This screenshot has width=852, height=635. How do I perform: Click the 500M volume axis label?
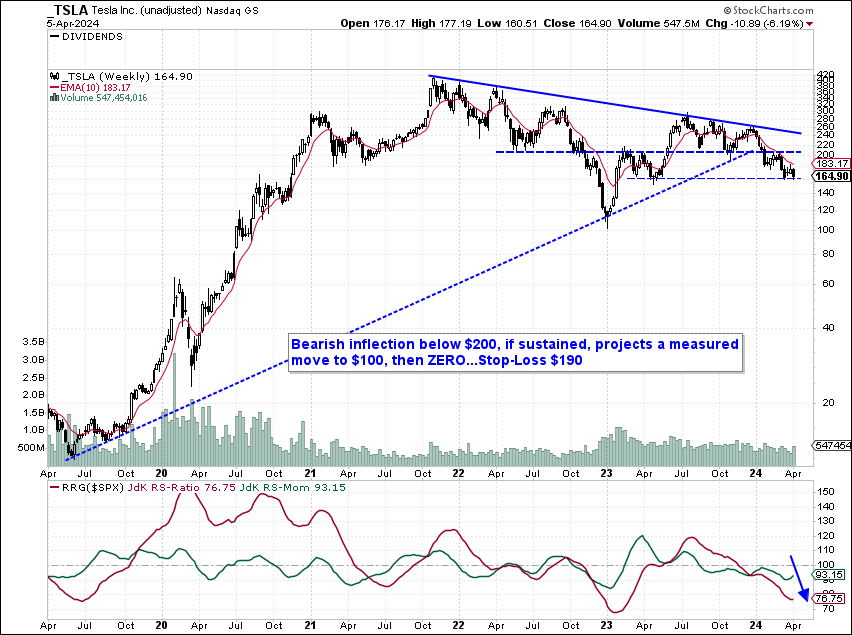pos(31,448)
